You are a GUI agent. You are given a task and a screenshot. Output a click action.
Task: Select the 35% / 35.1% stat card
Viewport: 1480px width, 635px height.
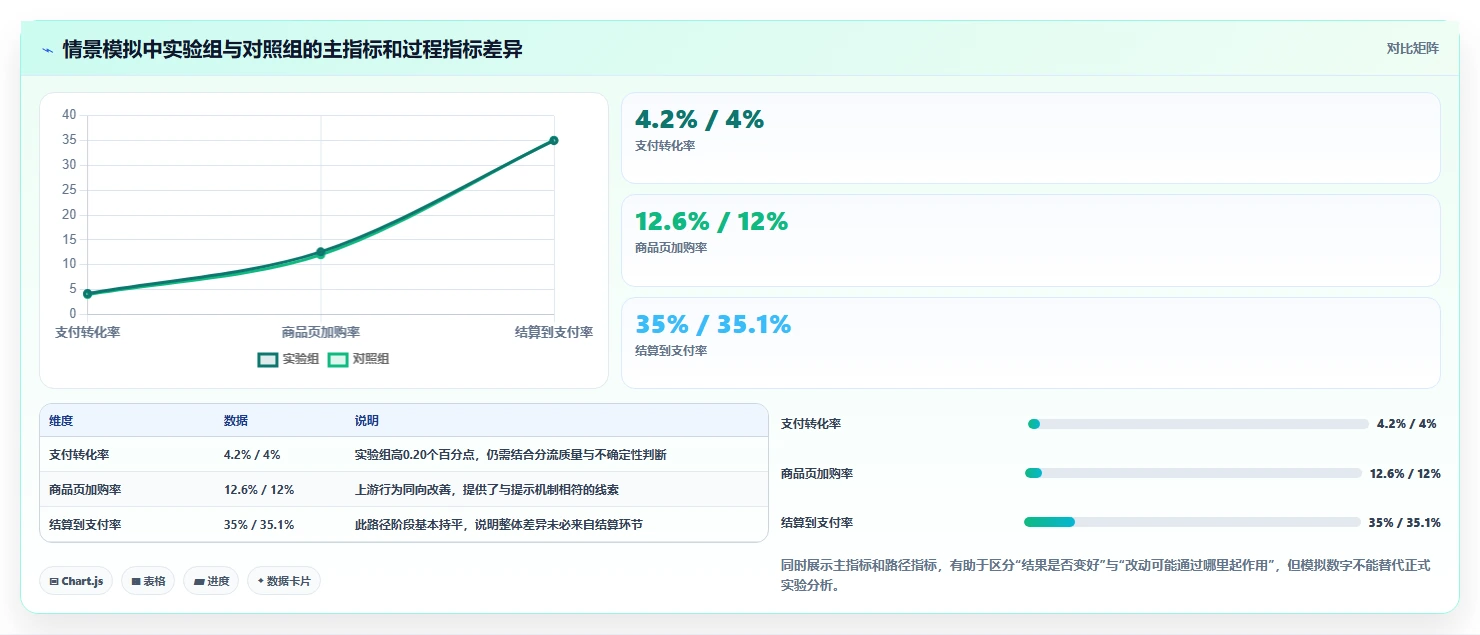point(1031,343)
